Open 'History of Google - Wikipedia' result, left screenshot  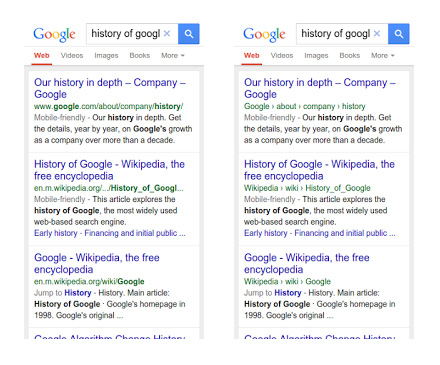(x=109, y=170)
